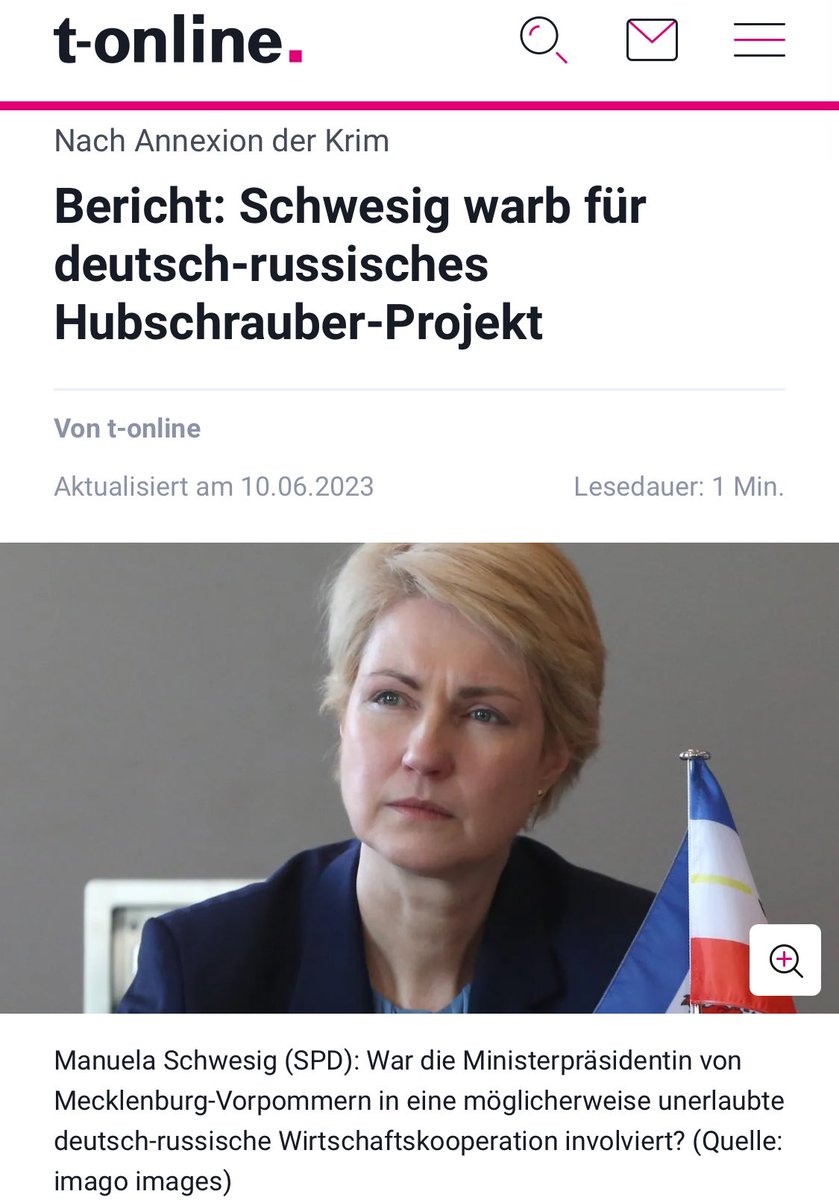Click the 'Aktualisiert am 10.06.2023' date
The width and height of the screenshot is (839, 1200).
(x=214, y=487)
